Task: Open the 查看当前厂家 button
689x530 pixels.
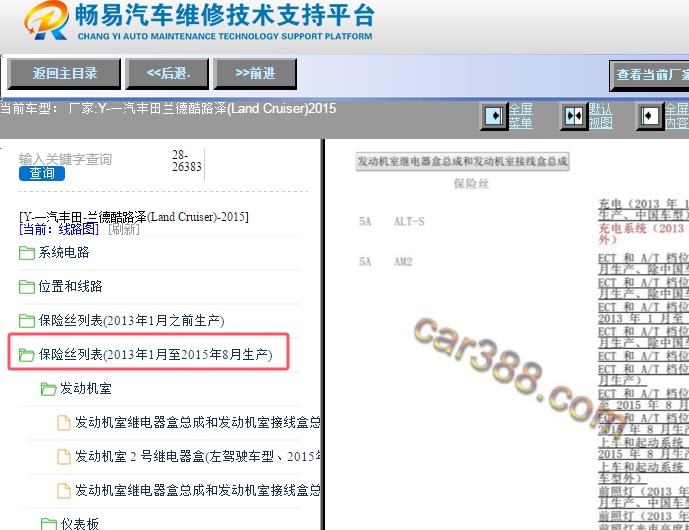Action: [x=649, y=75]
